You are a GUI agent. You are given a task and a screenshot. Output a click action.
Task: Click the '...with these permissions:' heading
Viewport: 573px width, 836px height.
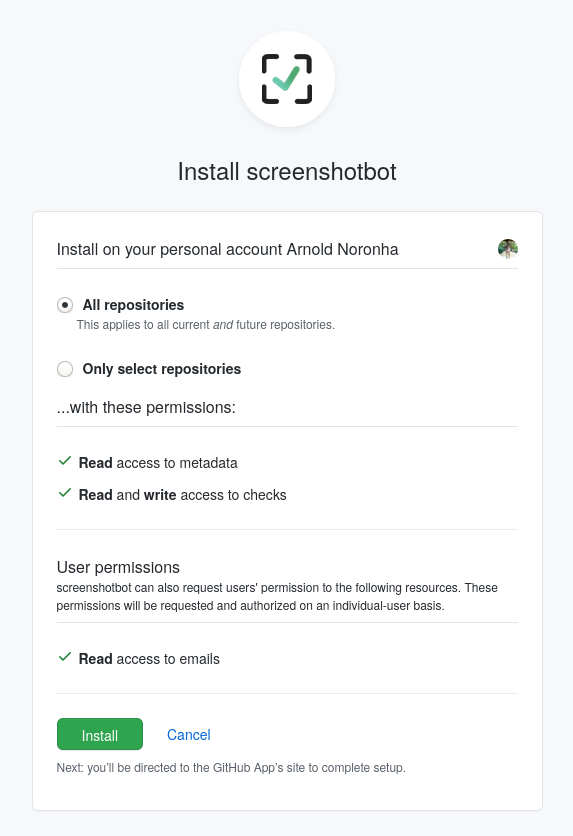[x=146, y=407]
